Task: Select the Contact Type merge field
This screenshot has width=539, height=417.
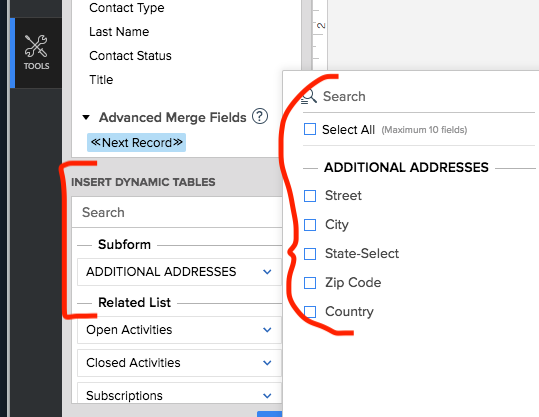Action: pyautogui.click(x=126, y=8)
